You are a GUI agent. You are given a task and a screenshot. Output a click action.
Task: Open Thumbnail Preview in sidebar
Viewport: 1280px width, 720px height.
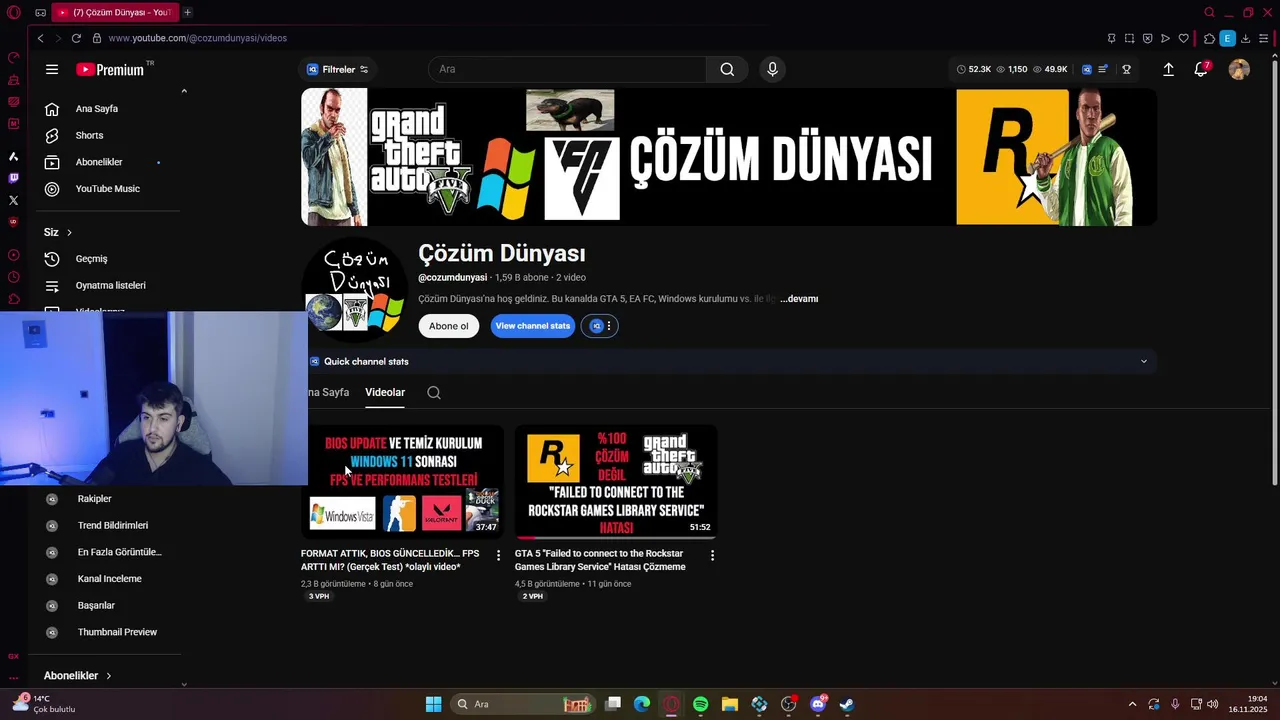pos(117,632)
